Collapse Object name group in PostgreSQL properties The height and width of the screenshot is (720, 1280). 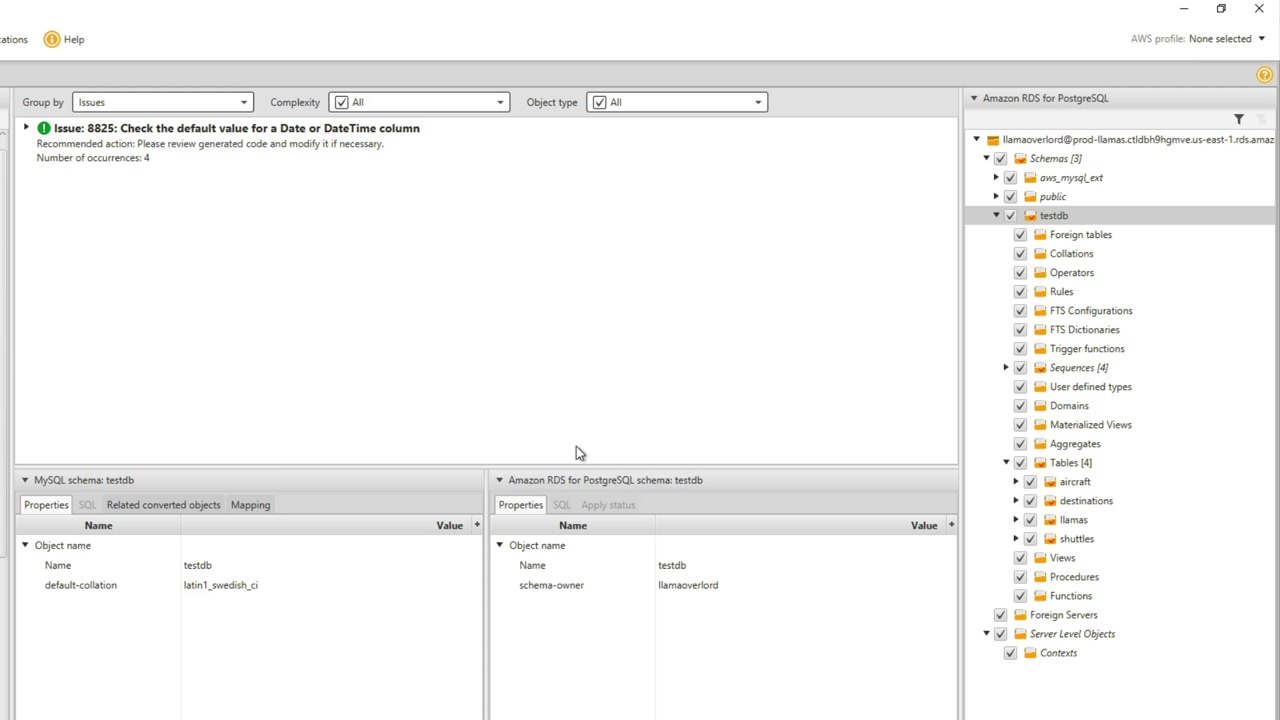[x=499, y=546]
